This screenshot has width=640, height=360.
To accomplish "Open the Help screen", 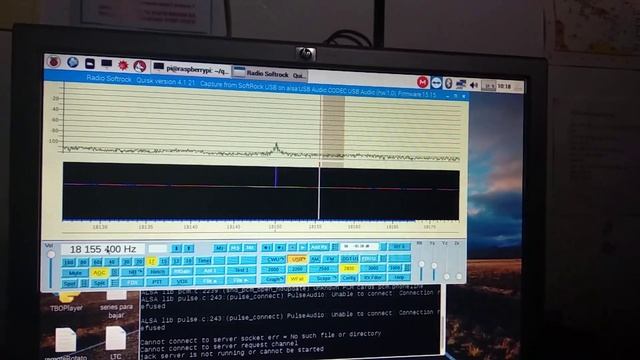I will 399,277.
